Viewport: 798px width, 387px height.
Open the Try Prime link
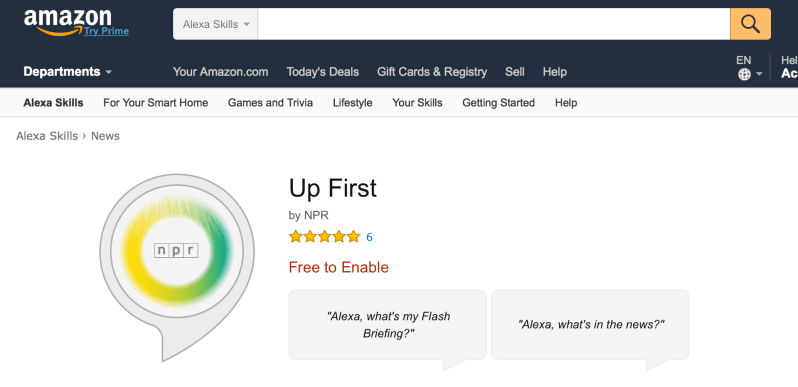tap(106, 31)
